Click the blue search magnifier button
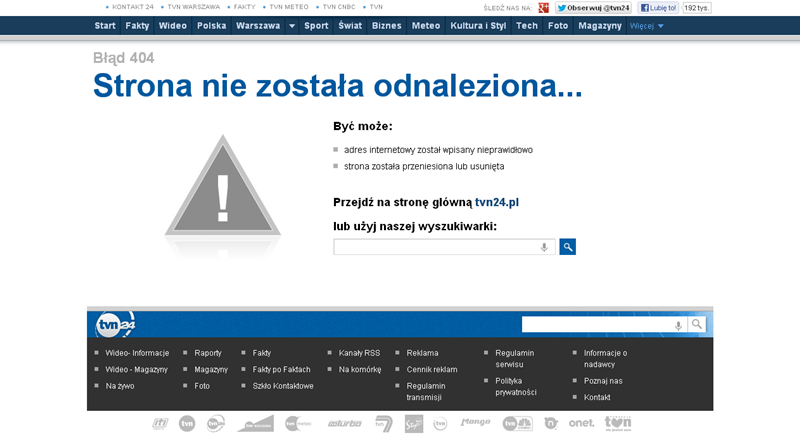Image resolution: width=800 pixels, height=436 pixels. 567,247
